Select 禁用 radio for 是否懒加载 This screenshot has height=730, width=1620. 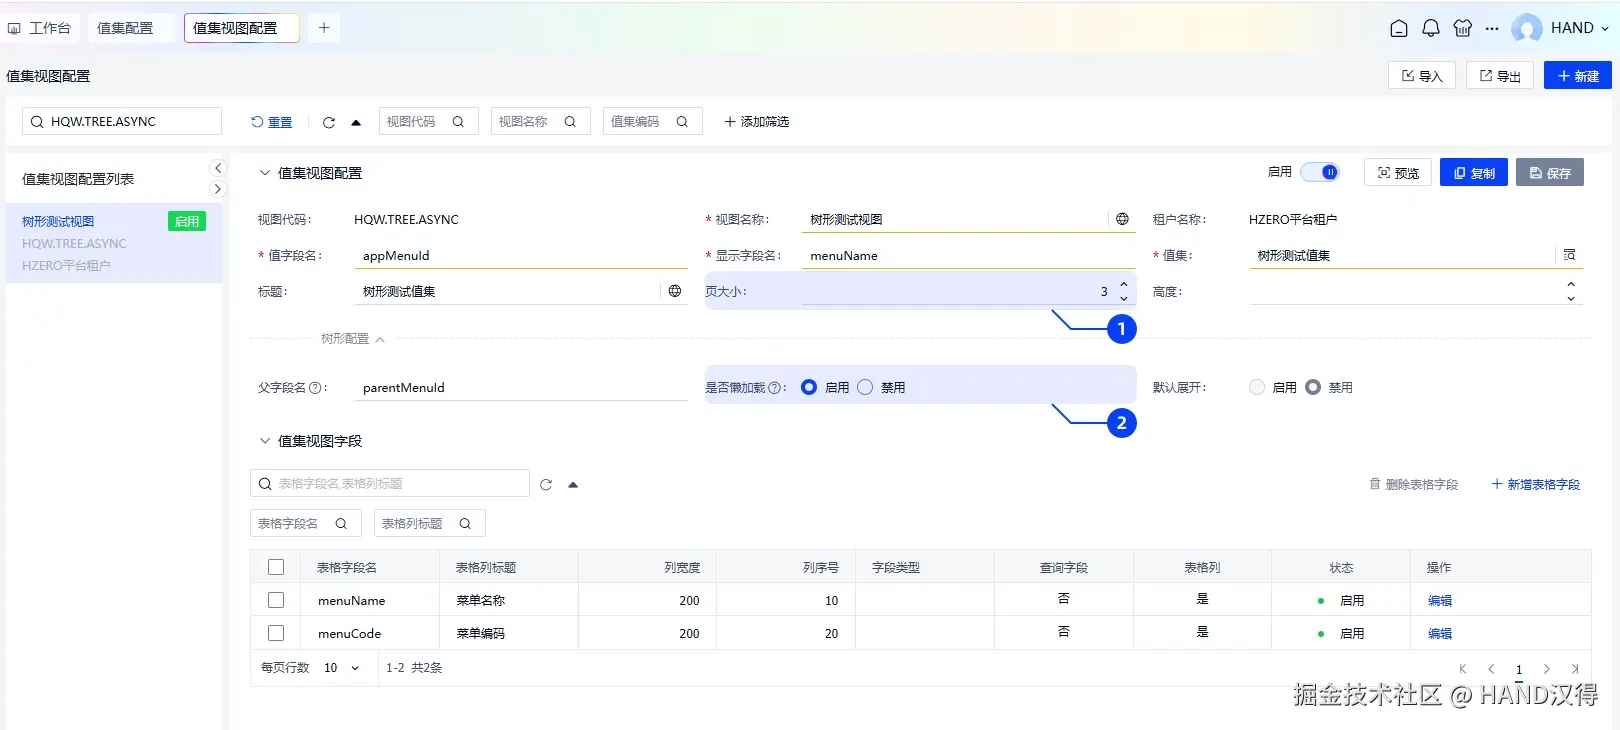coord(865,387)
